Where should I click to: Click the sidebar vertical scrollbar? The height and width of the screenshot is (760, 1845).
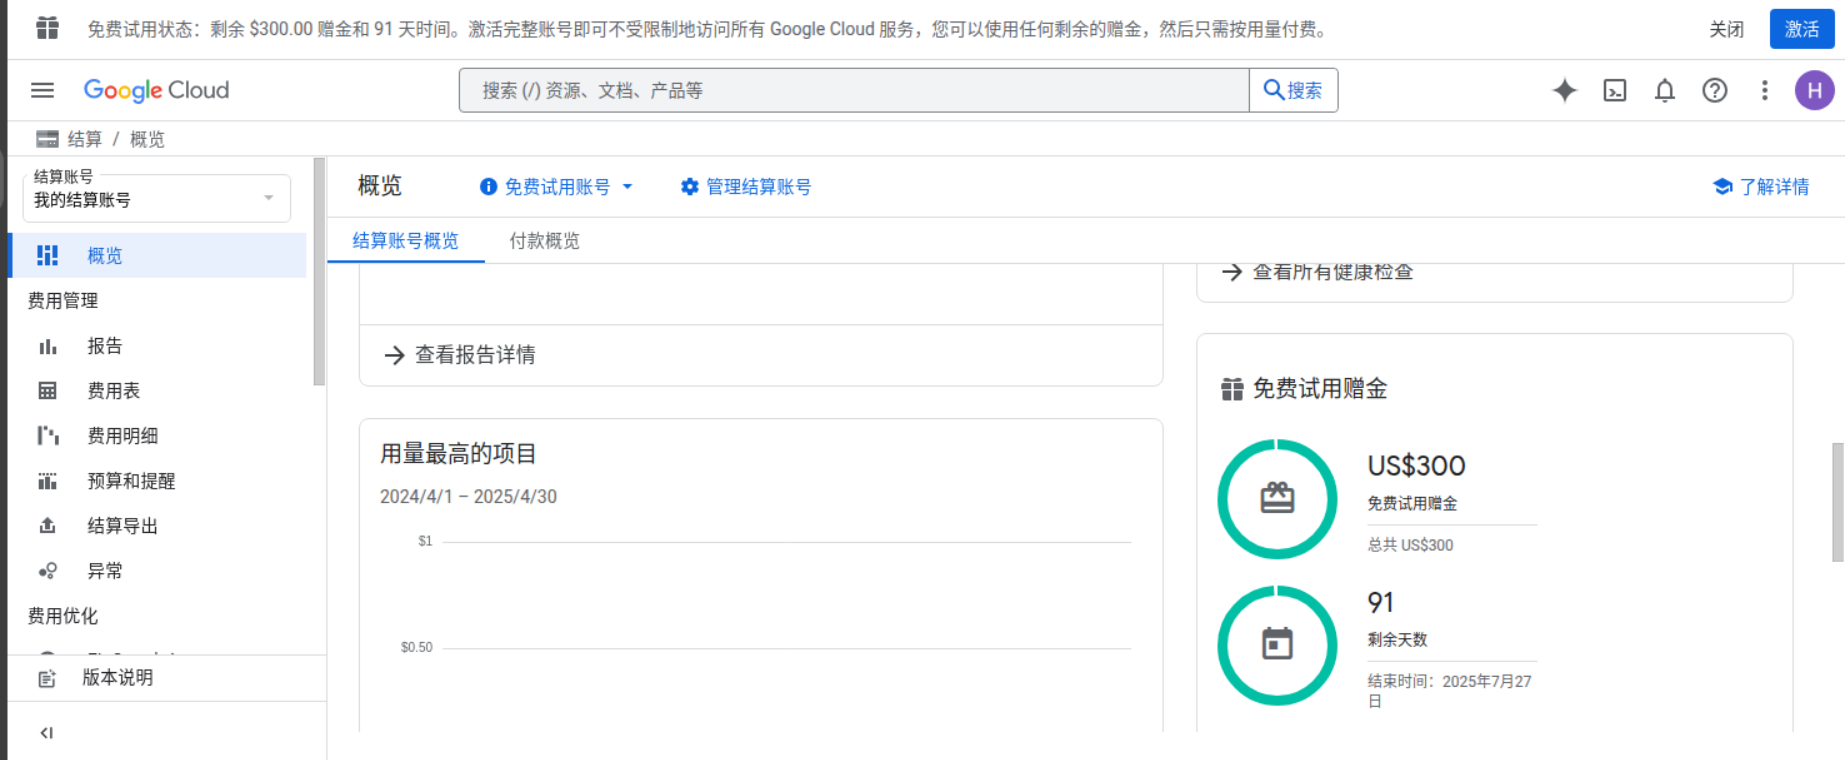319,271
